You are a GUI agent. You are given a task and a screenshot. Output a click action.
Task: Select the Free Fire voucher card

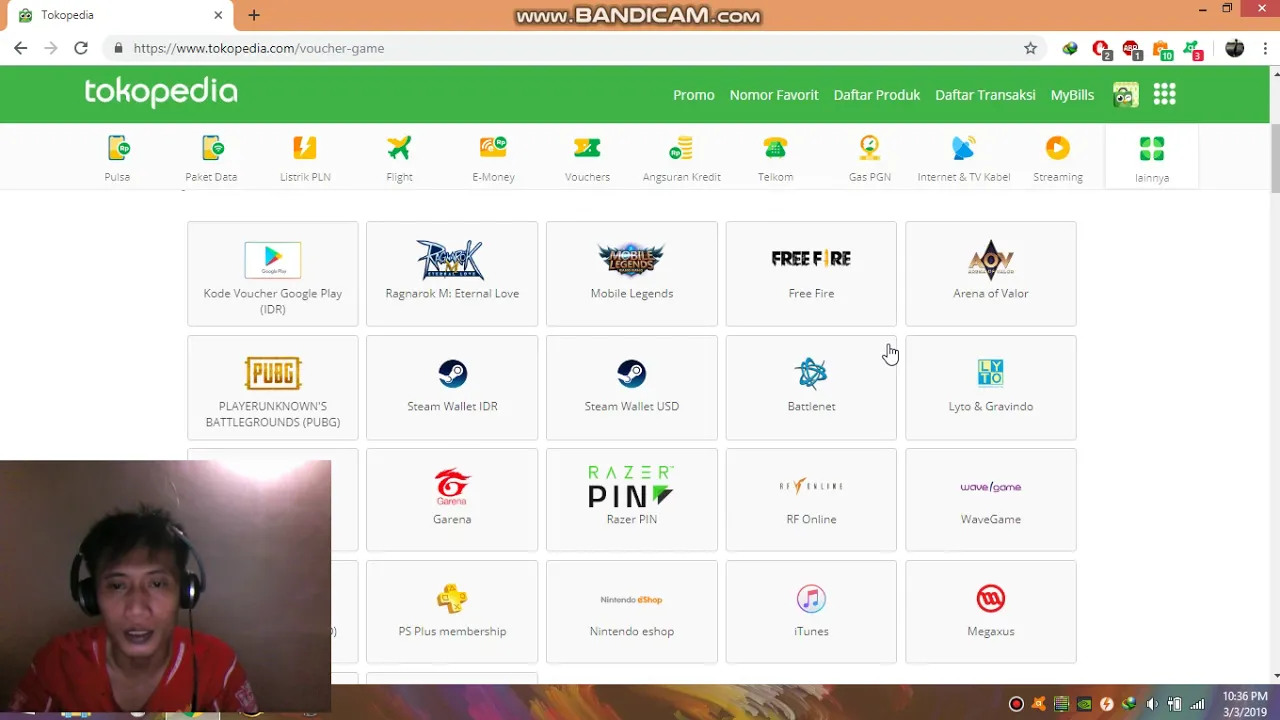tap(811, 274)
